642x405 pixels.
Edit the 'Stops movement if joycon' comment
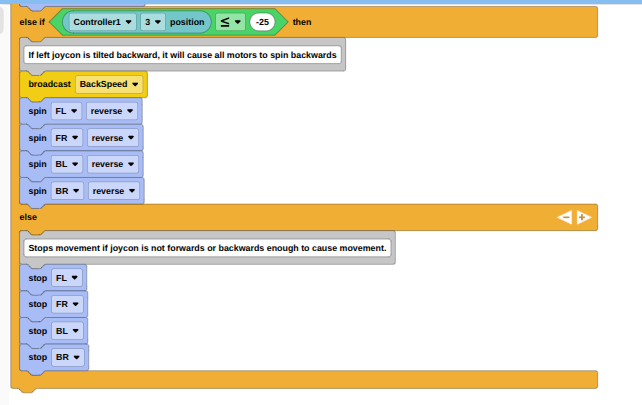[x=208, y=248]
